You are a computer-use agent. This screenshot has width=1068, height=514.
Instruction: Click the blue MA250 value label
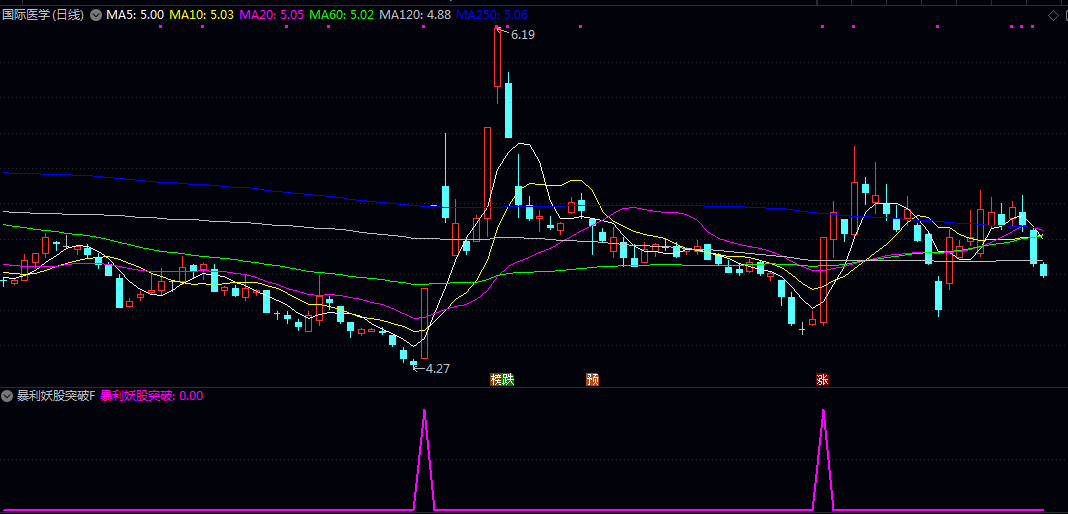tap(491, 14)
